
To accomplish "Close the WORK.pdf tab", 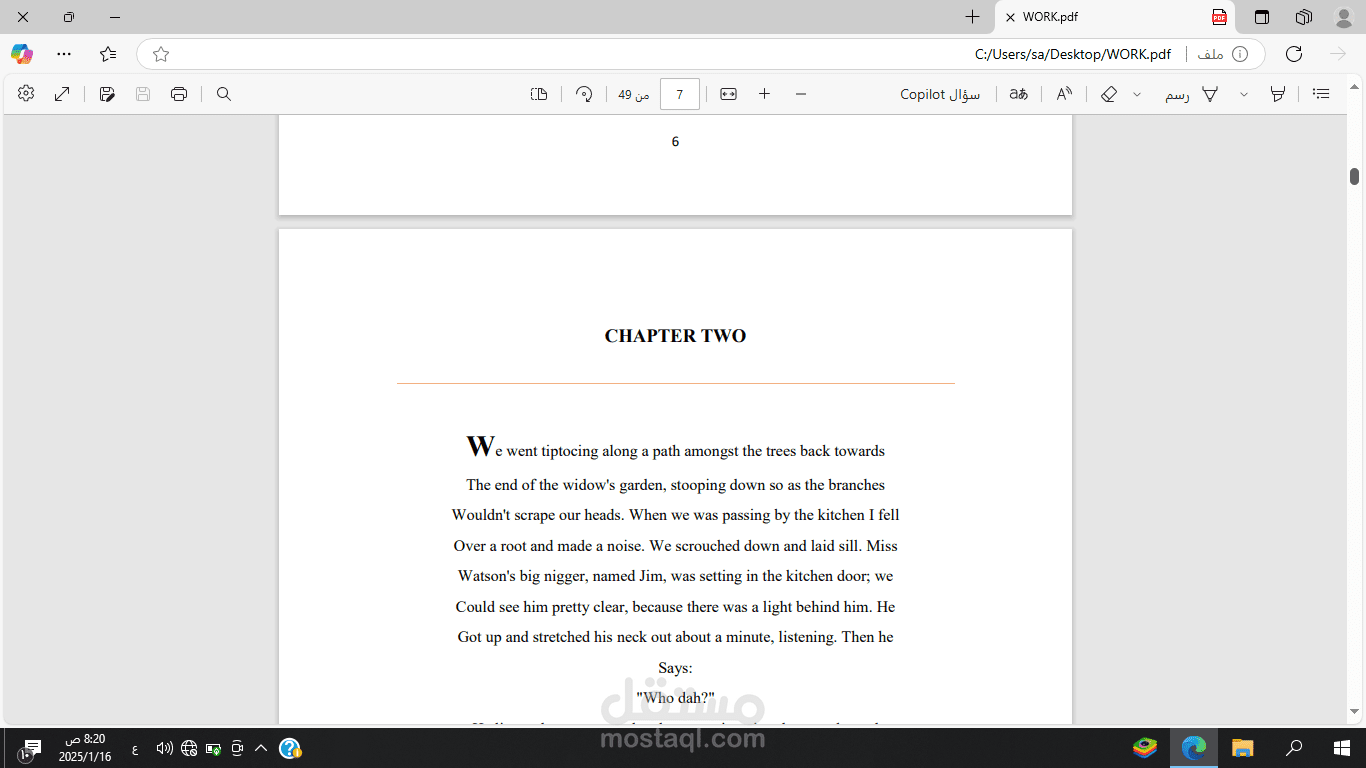I will [1010, 17].
